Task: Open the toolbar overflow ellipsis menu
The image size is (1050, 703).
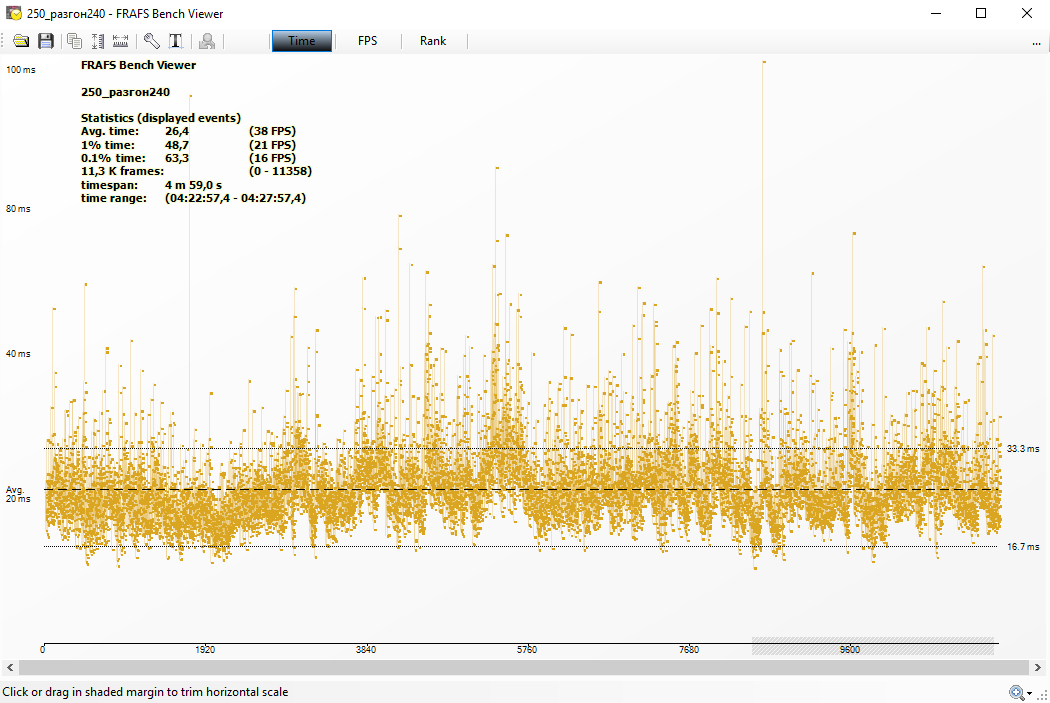Action: [1036, 42]
